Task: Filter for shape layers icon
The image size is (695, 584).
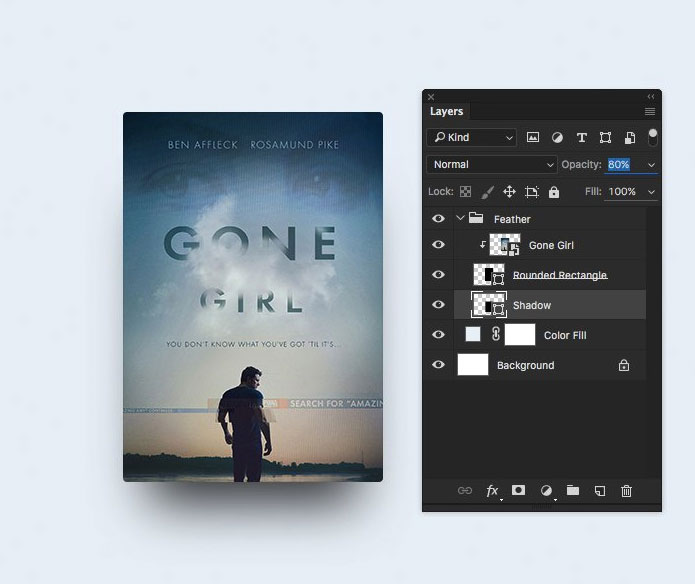Action: click(x=605, y=138)
